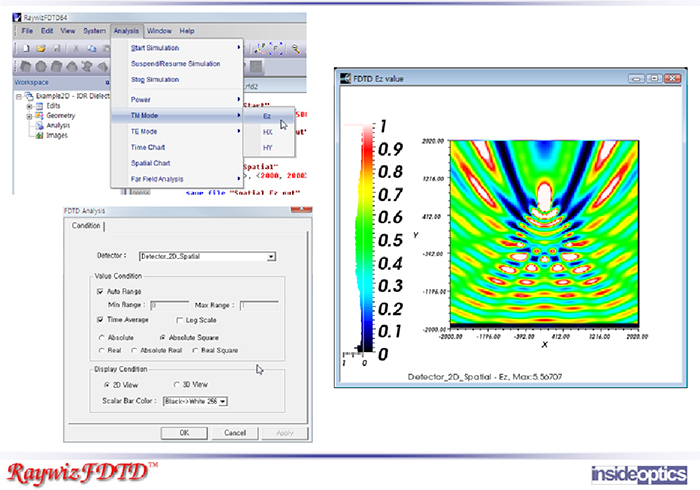Pin the Workspace panel

click(107, 83)
